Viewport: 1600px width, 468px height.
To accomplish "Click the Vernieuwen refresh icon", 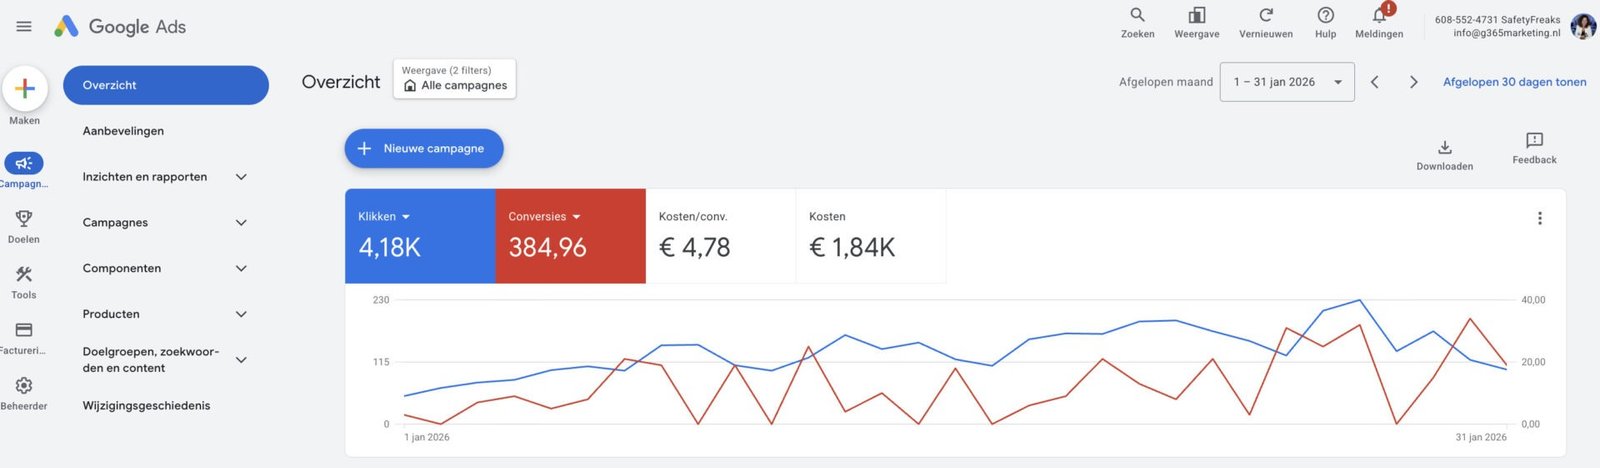I will coord(1265,15).
